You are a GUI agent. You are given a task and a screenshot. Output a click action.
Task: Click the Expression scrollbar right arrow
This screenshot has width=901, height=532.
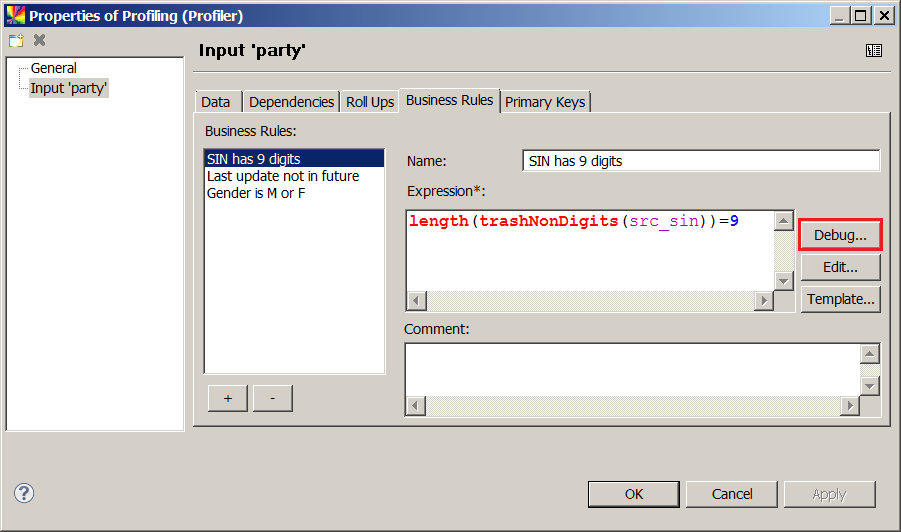pos(764,301)
